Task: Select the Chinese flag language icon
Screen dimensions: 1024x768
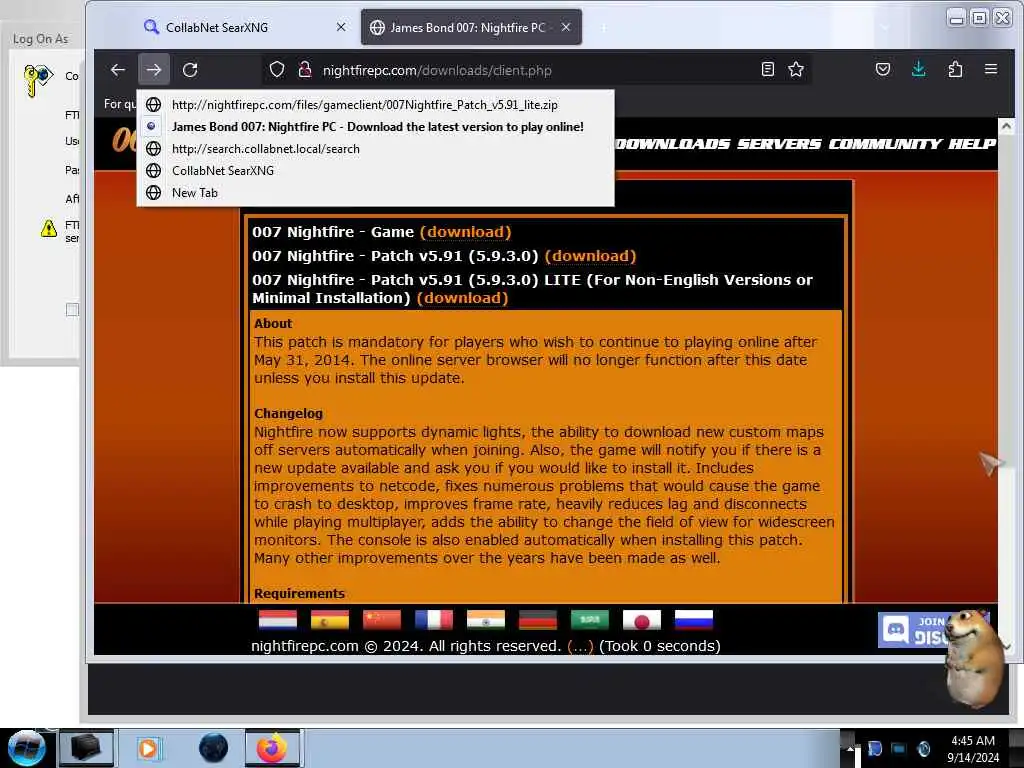Action: tap(382, 619)
